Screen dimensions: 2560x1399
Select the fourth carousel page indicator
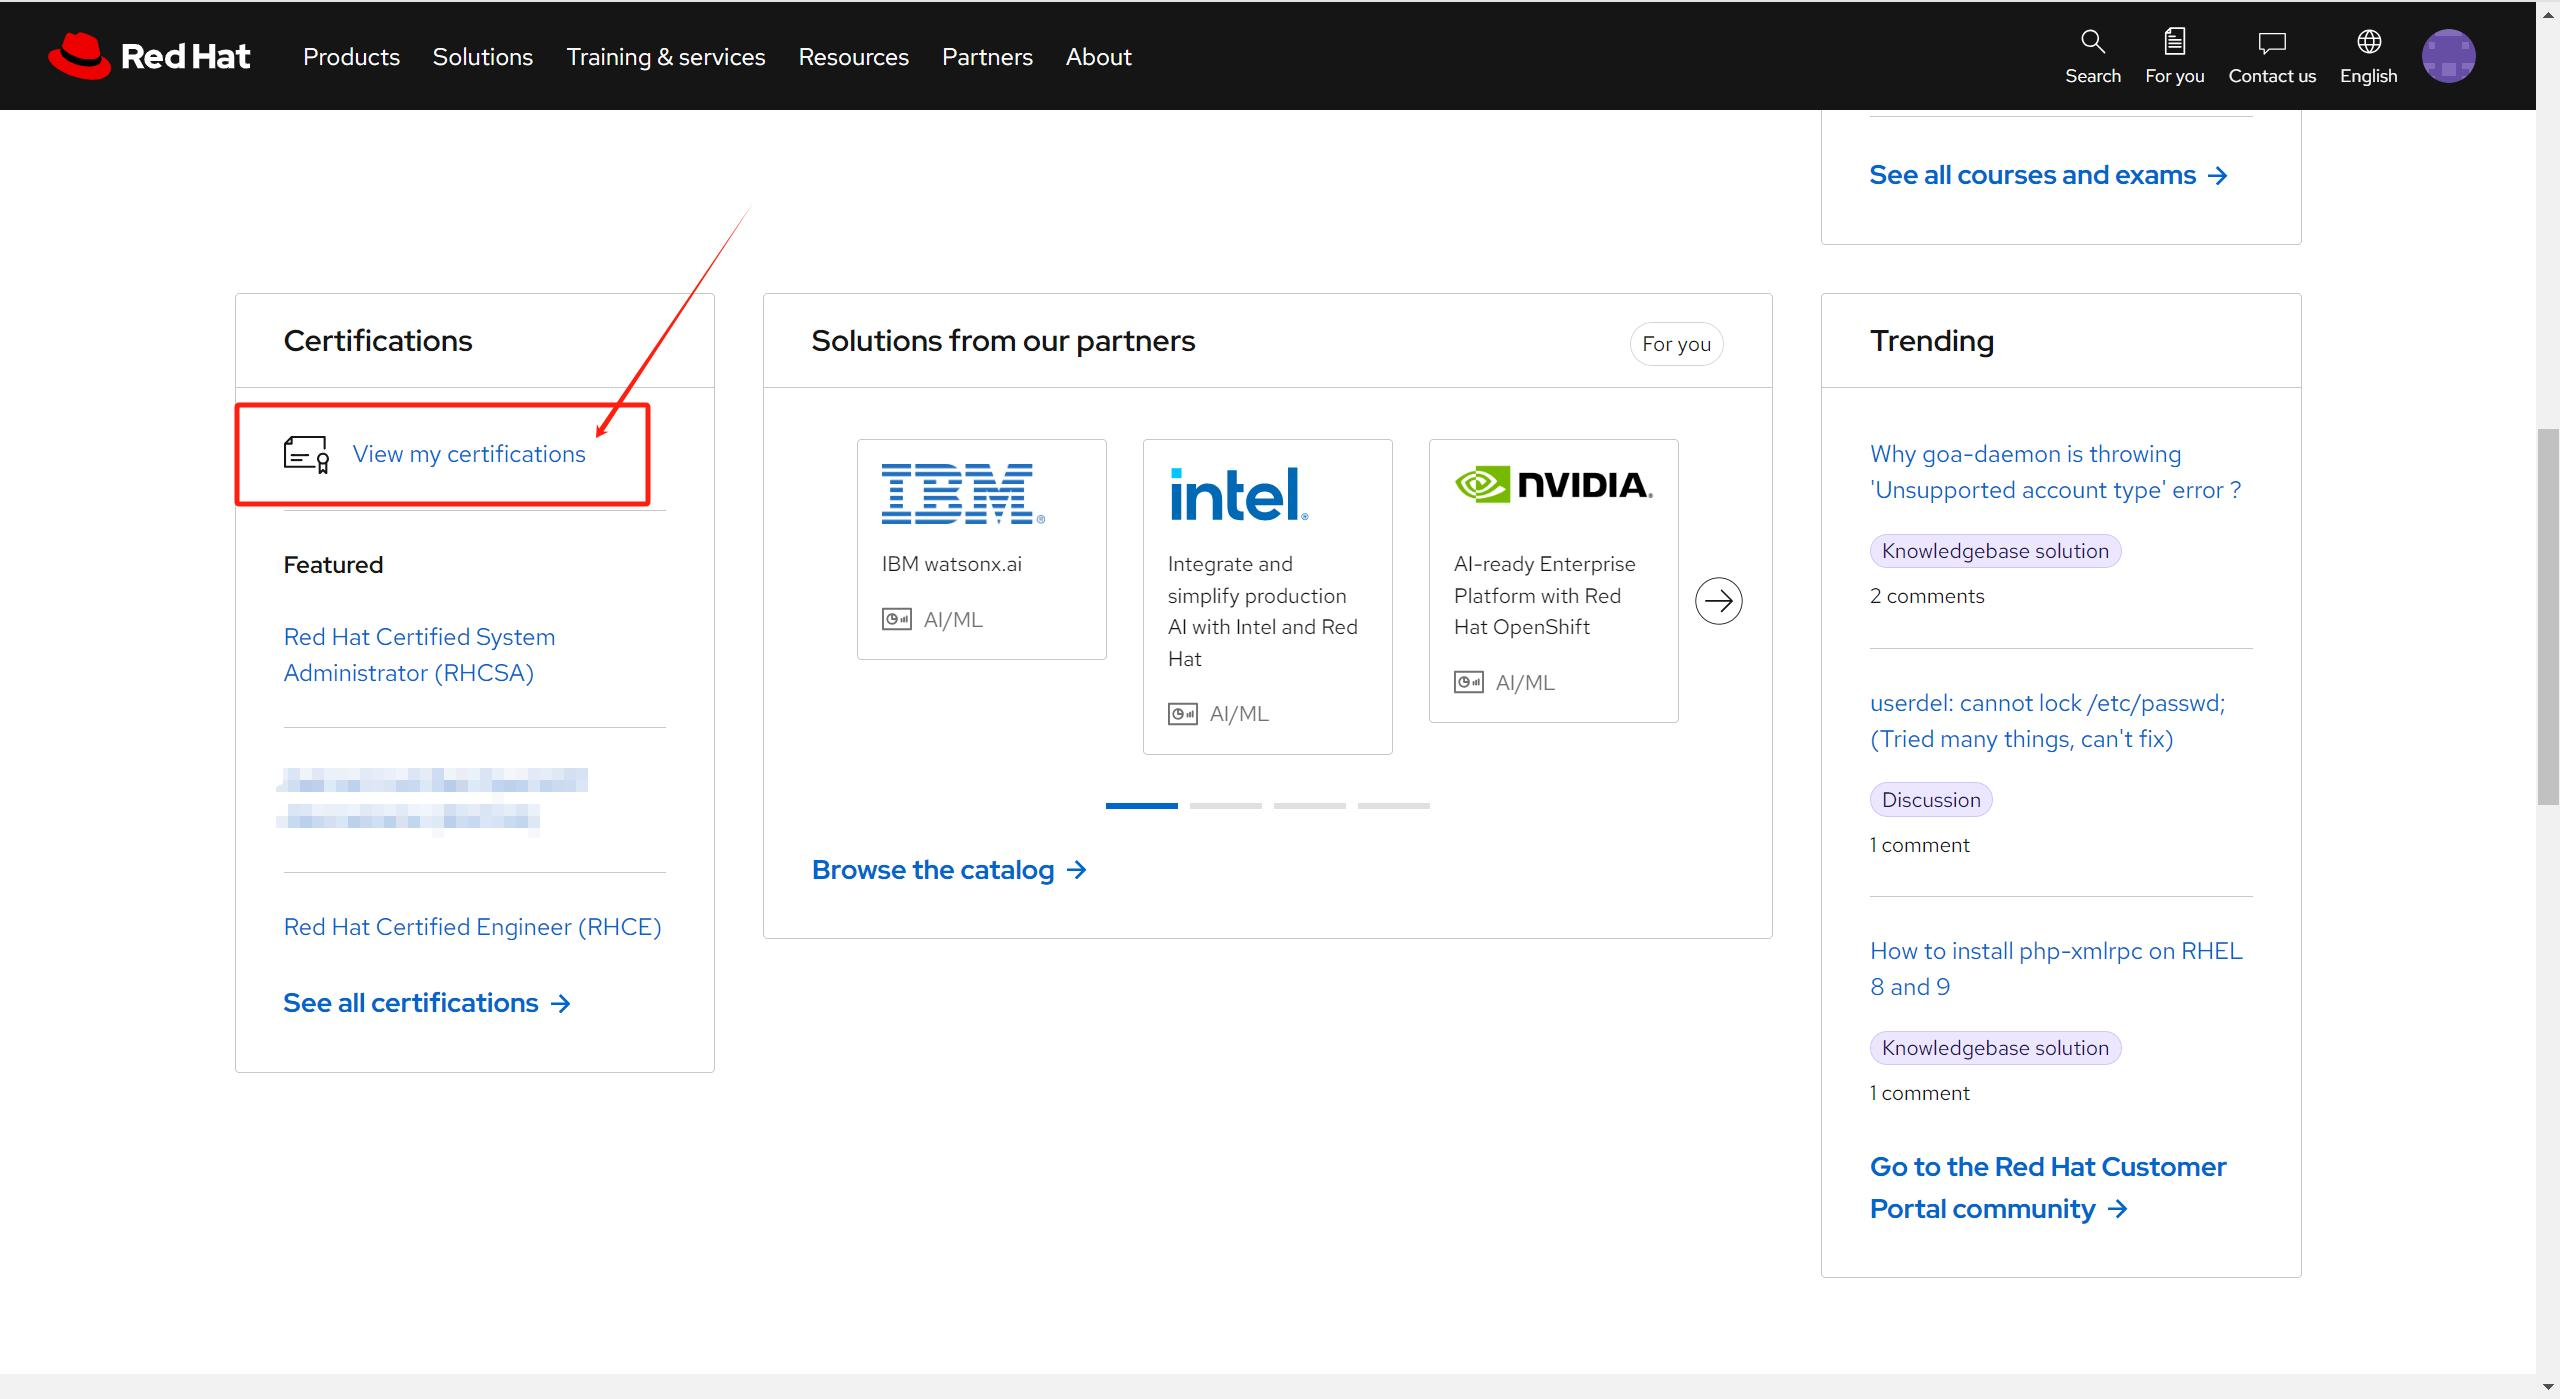[1393, 805]
